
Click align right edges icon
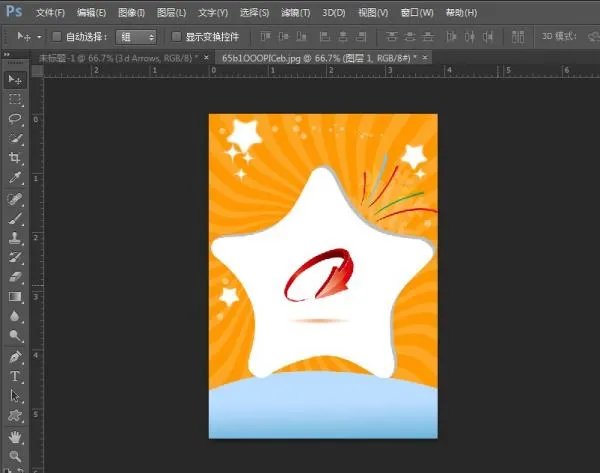(x=361, y=37)
